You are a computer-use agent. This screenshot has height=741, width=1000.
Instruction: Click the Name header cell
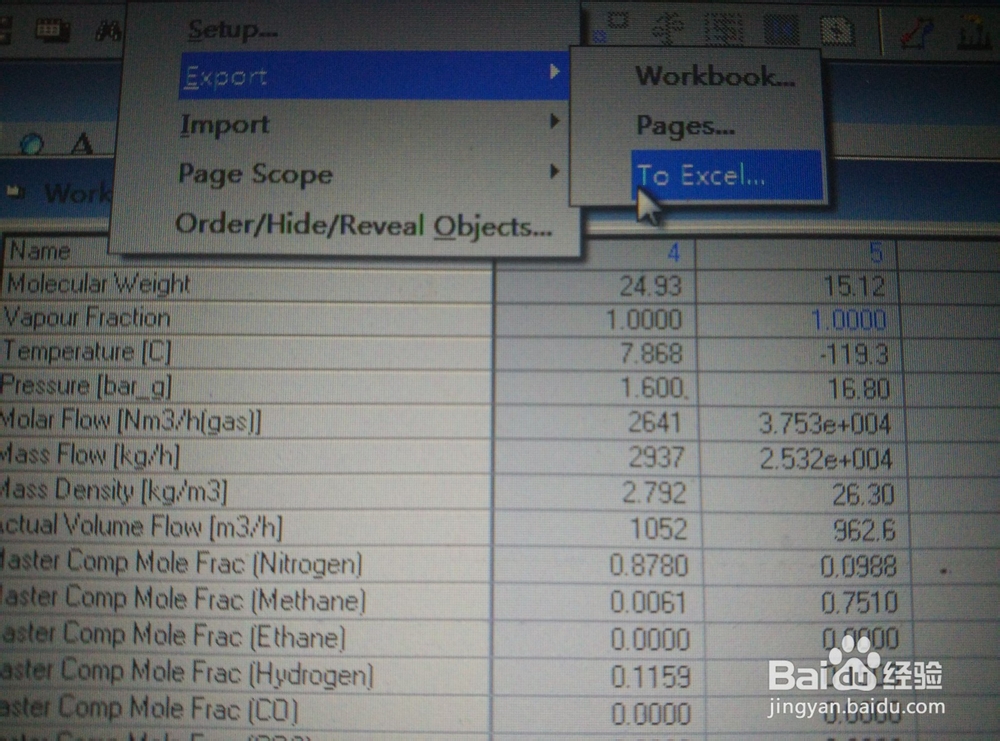[40, 251]
